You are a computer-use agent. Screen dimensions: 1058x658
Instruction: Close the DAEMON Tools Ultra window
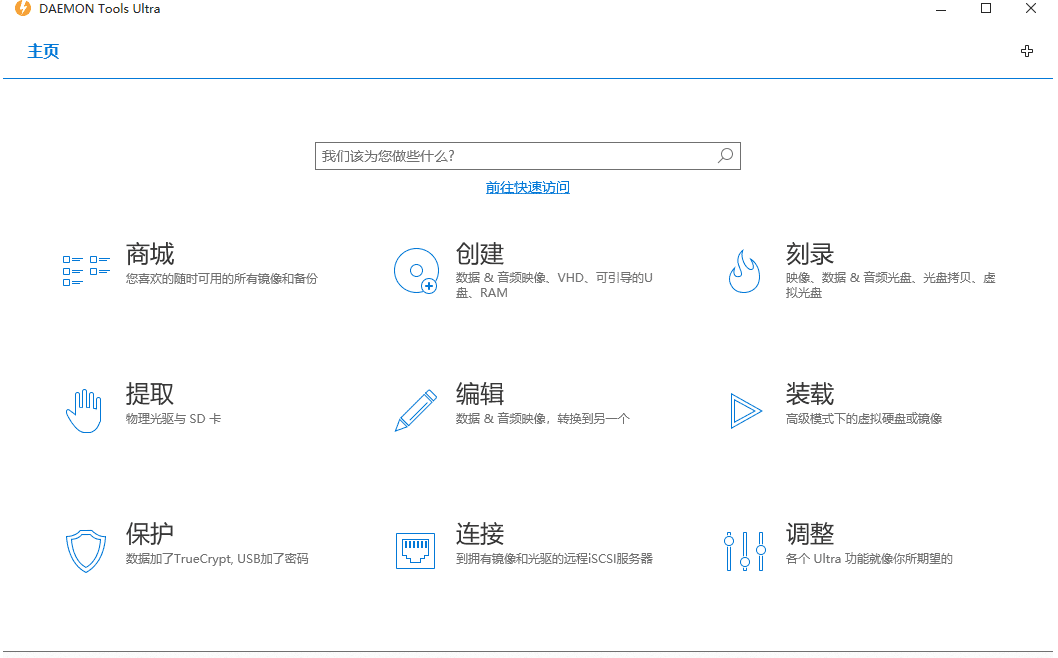(1031, 9)
